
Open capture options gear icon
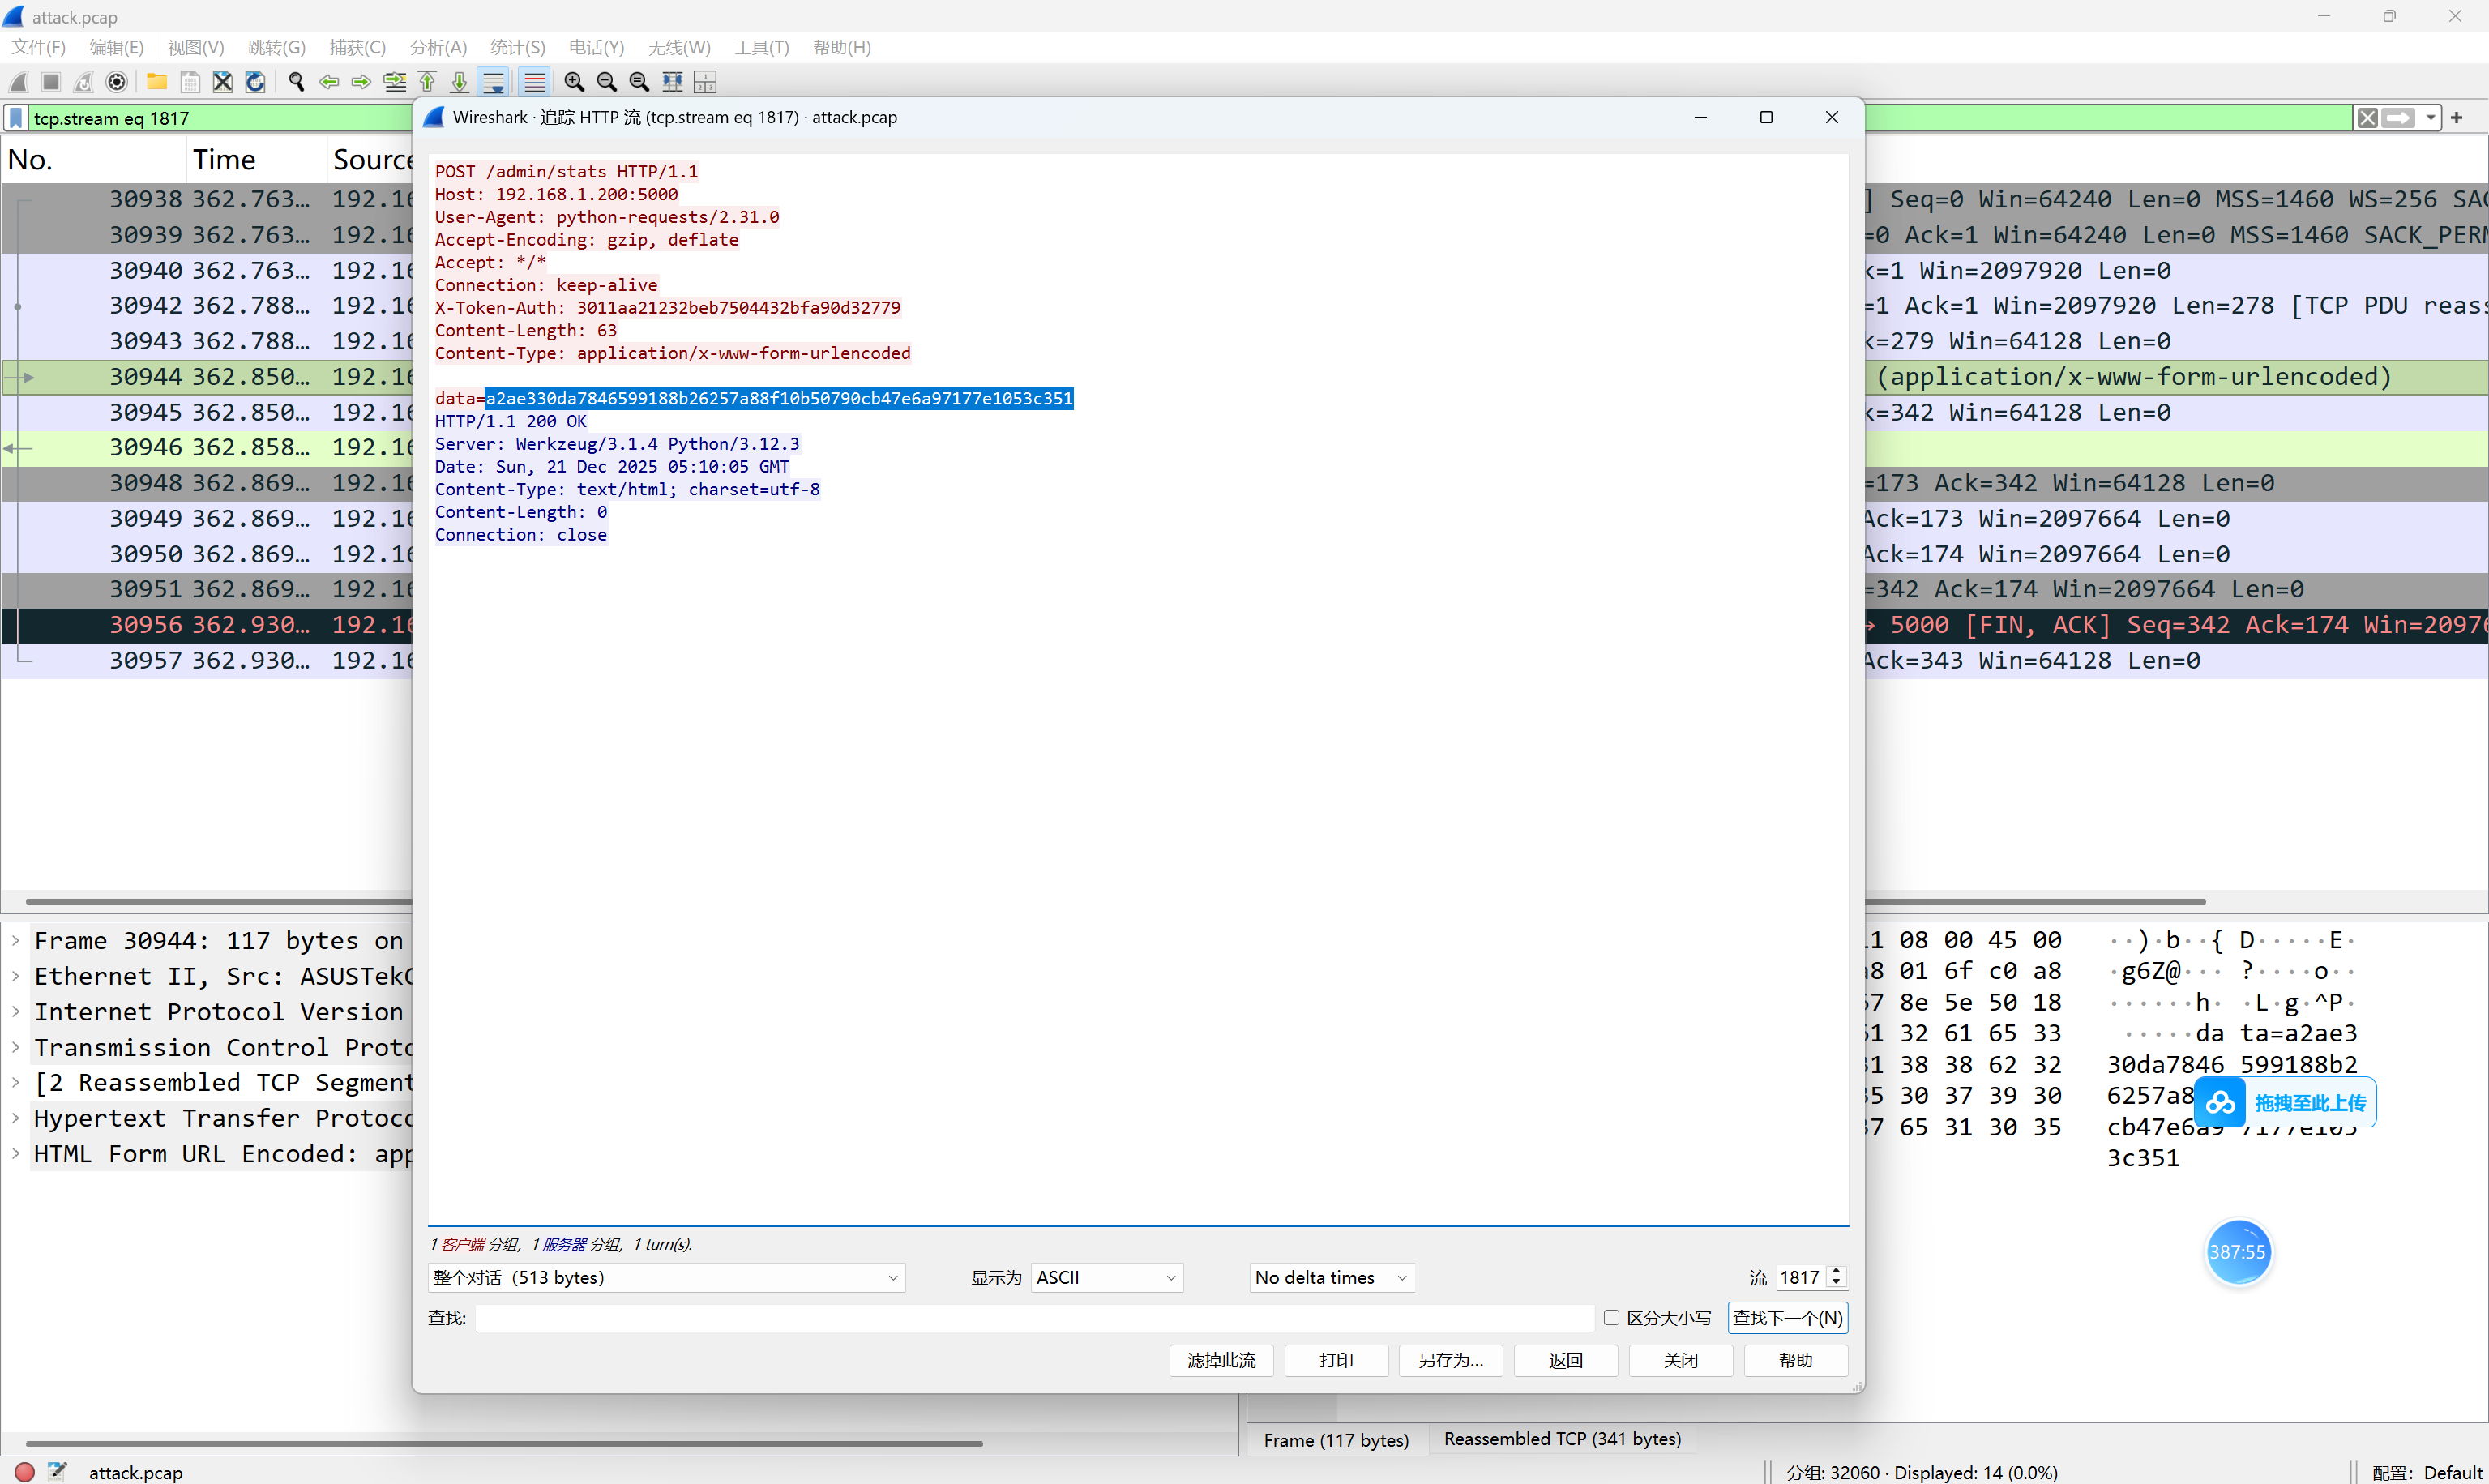pyautogui.click(x=117, y=82)
